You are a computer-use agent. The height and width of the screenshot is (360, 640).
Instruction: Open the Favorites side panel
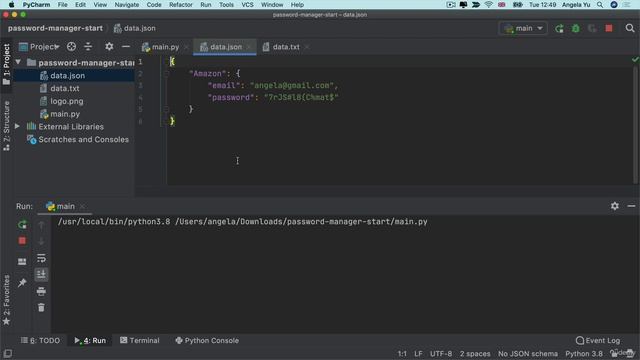tap(7, 300)
